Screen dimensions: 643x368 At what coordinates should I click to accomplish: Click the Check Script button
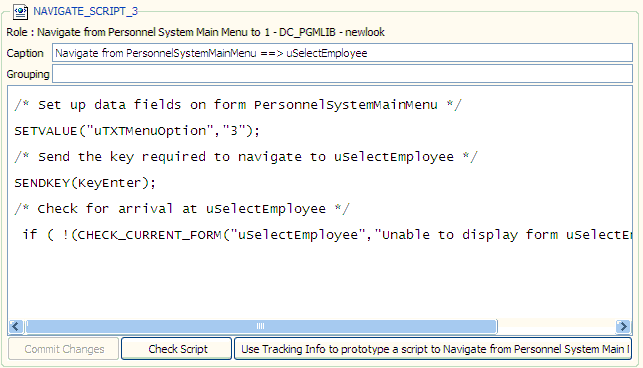[x=177, y=349]
